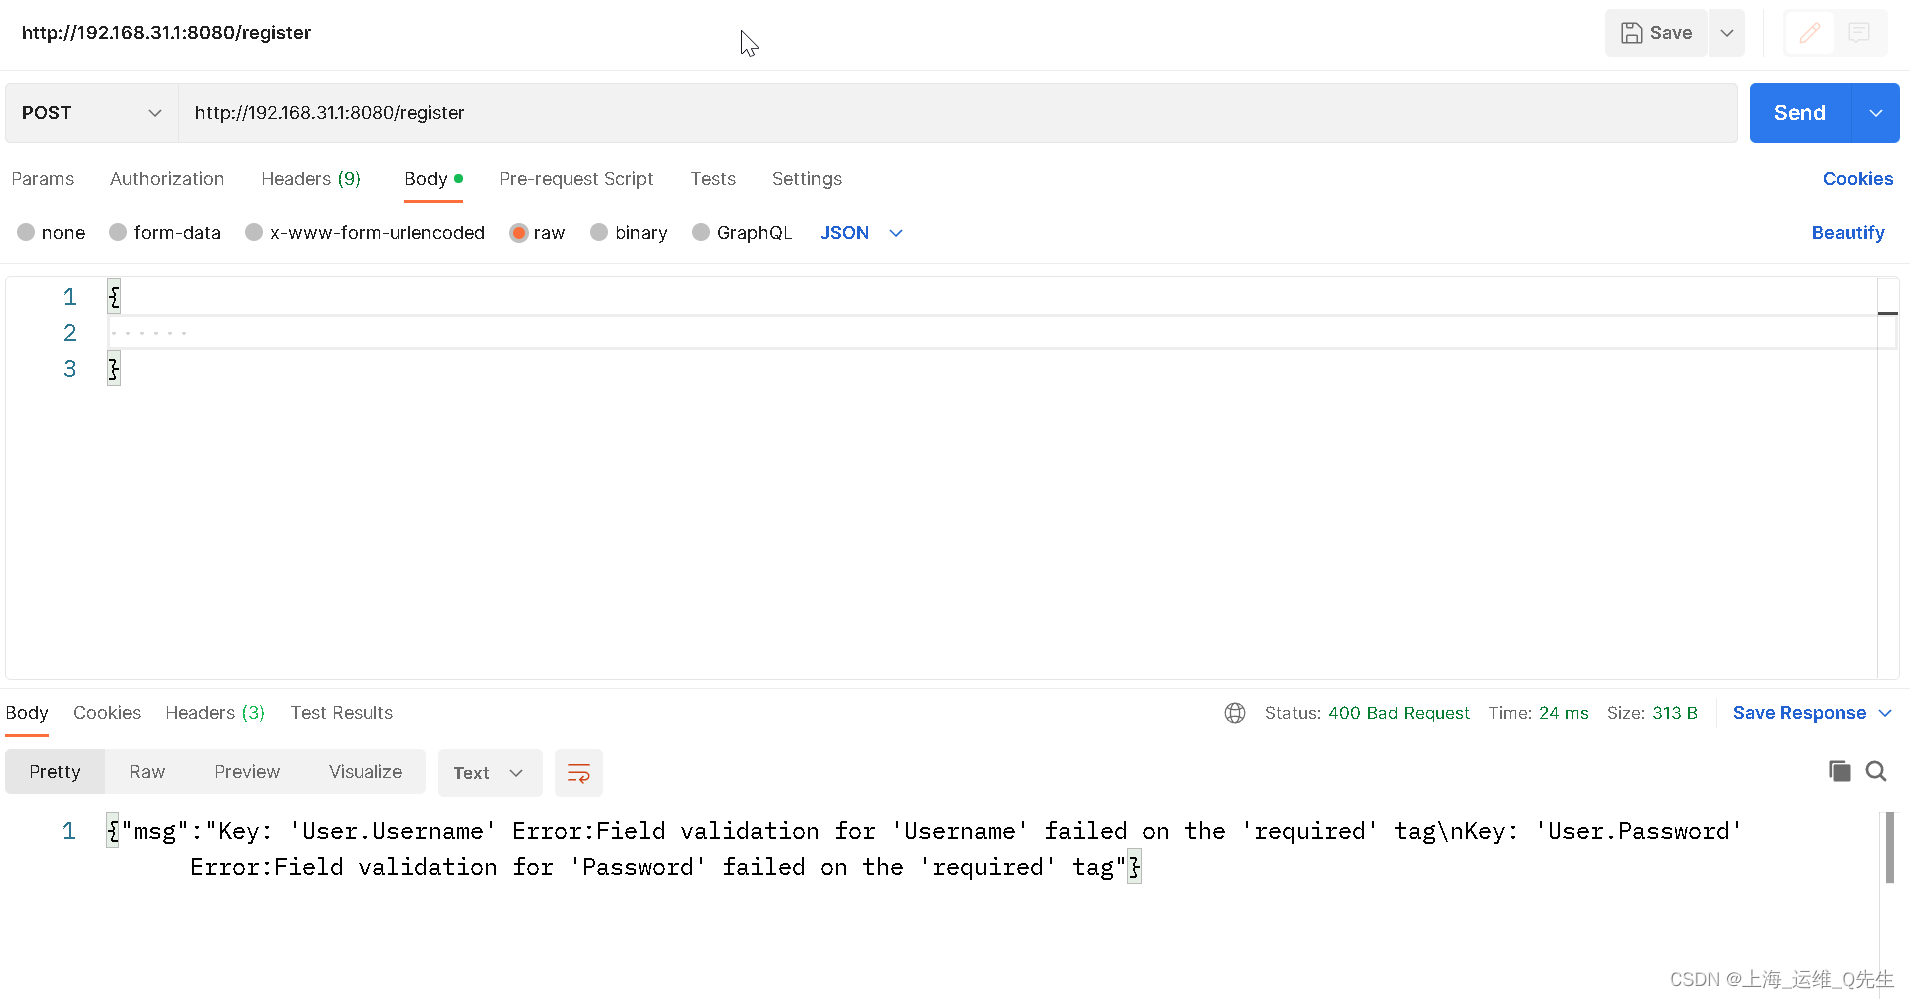Open the Pre-request Script tab
The width and height of the screenshot is (1910, 999).
pyautogui.click(x=576, y=179)
